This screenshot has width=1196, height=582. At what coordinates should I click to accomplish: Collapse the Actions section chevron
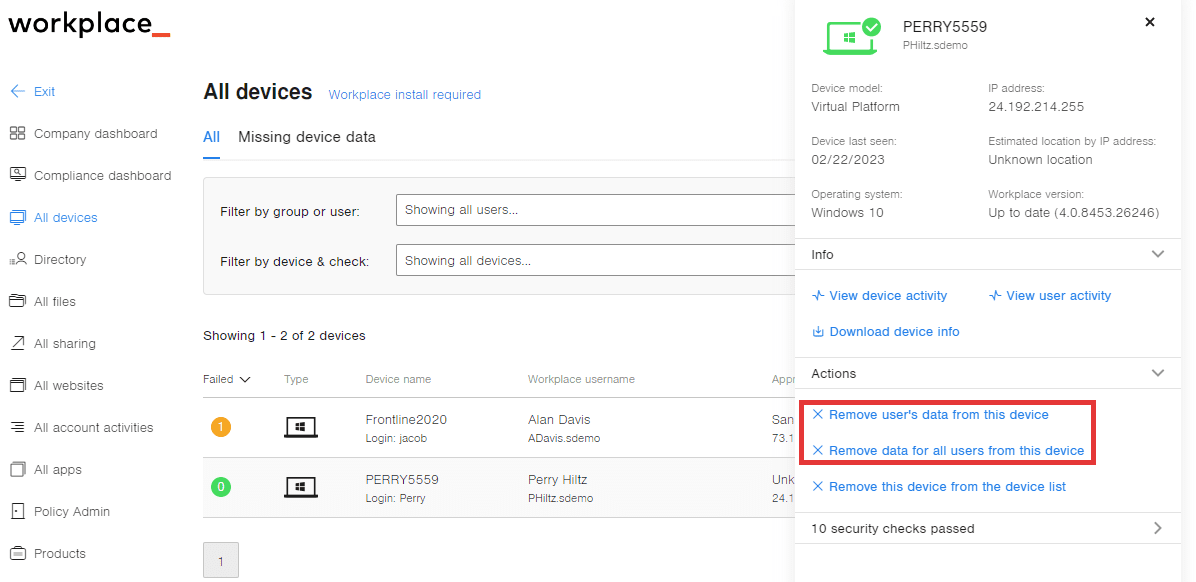pos(1158,373)
